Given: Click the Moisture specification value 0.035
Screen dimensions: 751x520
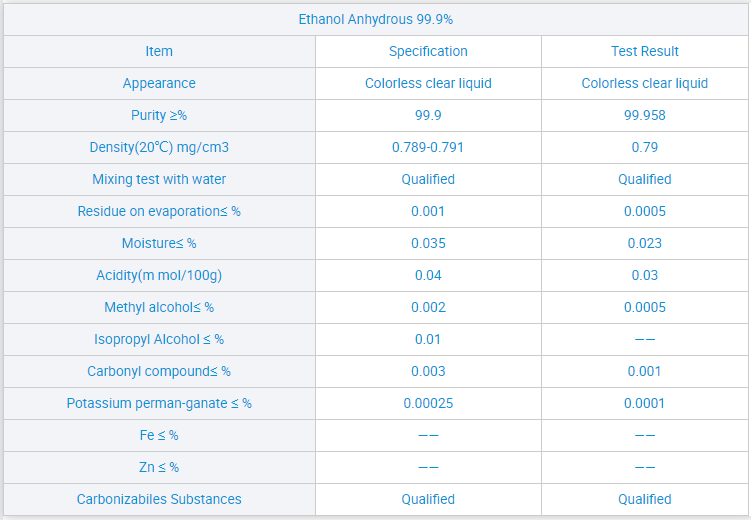Looking at the screenshot, I should [428, 243].
